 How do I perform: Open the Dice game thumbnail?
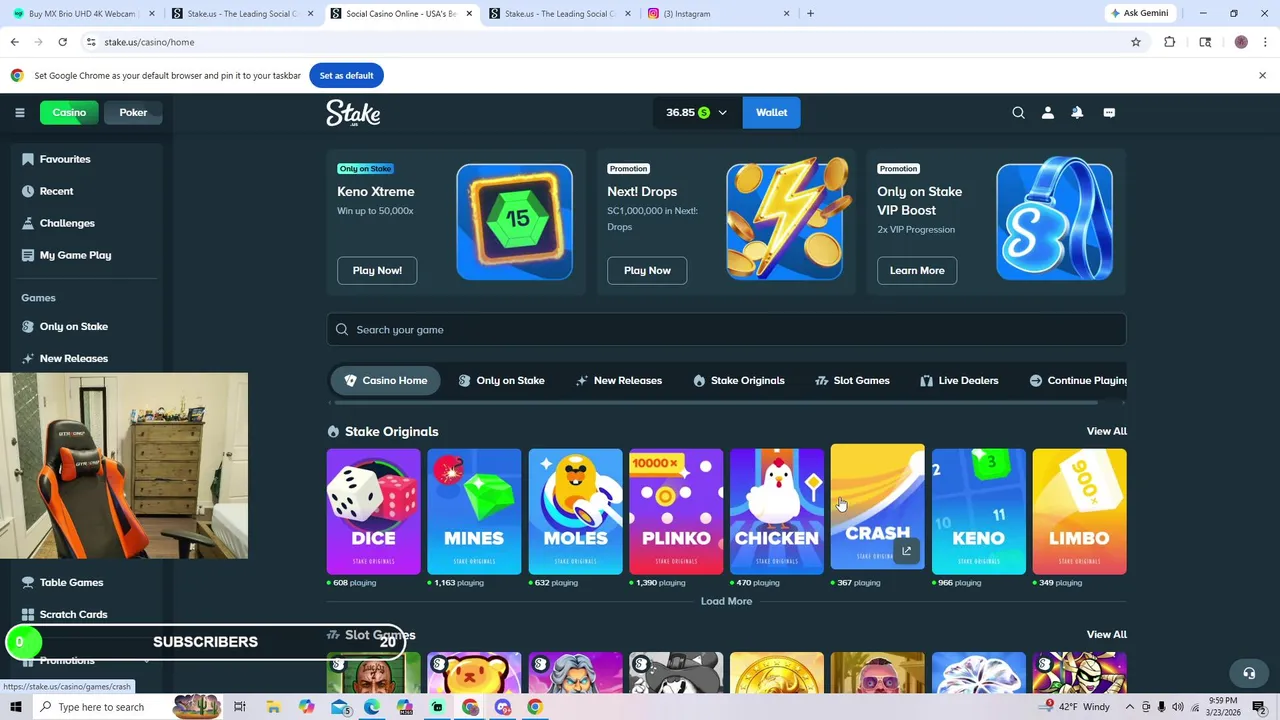coord(373,511)
